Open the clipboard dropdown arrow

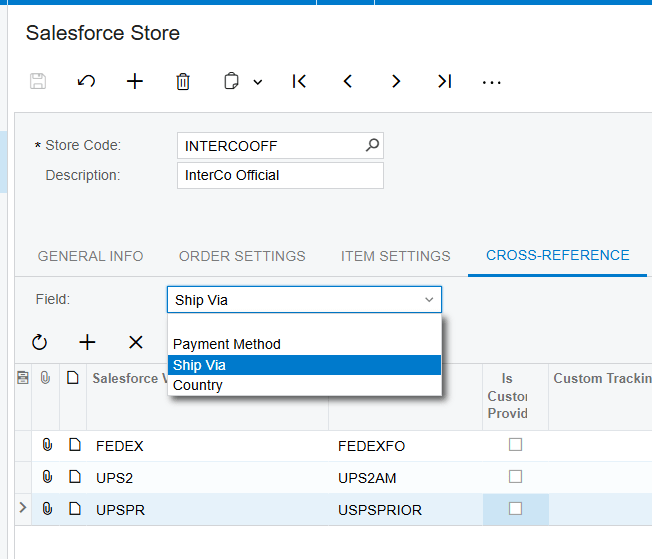tap(258, 82)
